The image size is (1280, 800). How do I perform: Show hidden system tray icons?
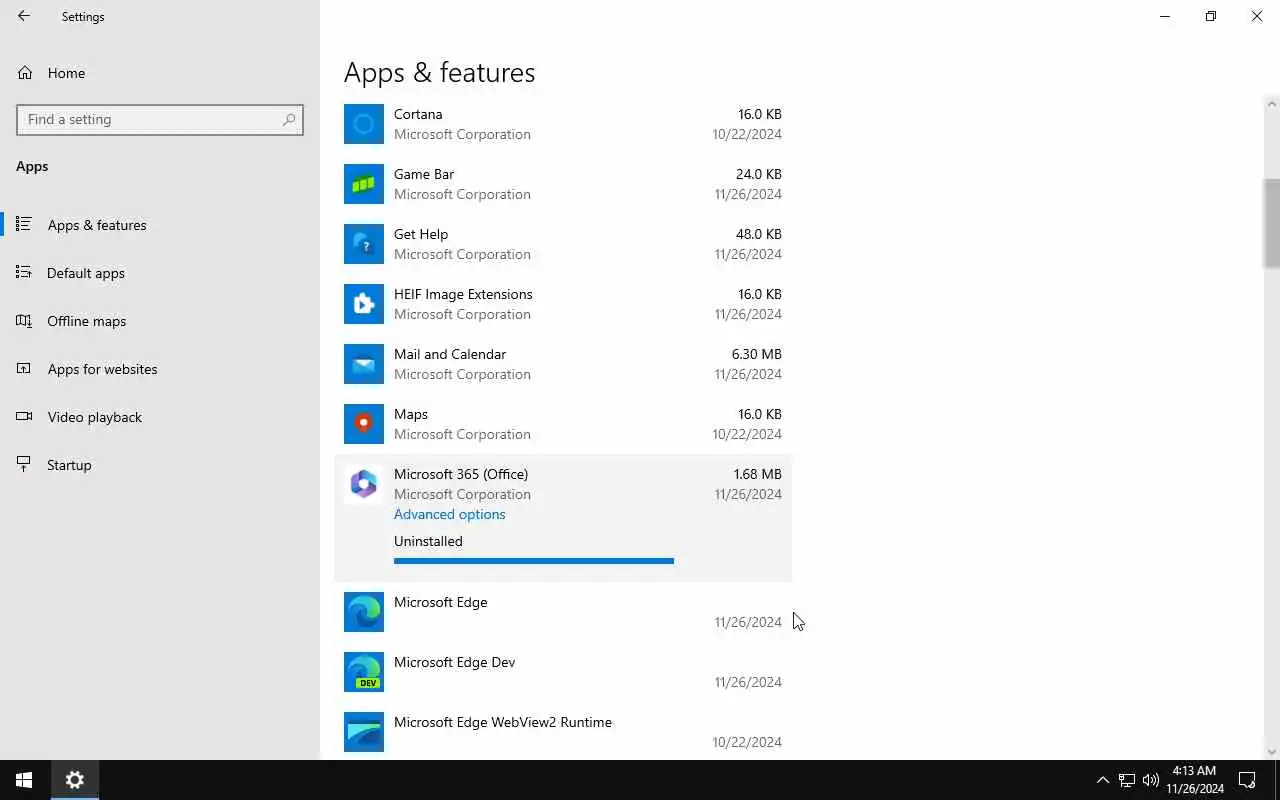[x=1103, y=780]
